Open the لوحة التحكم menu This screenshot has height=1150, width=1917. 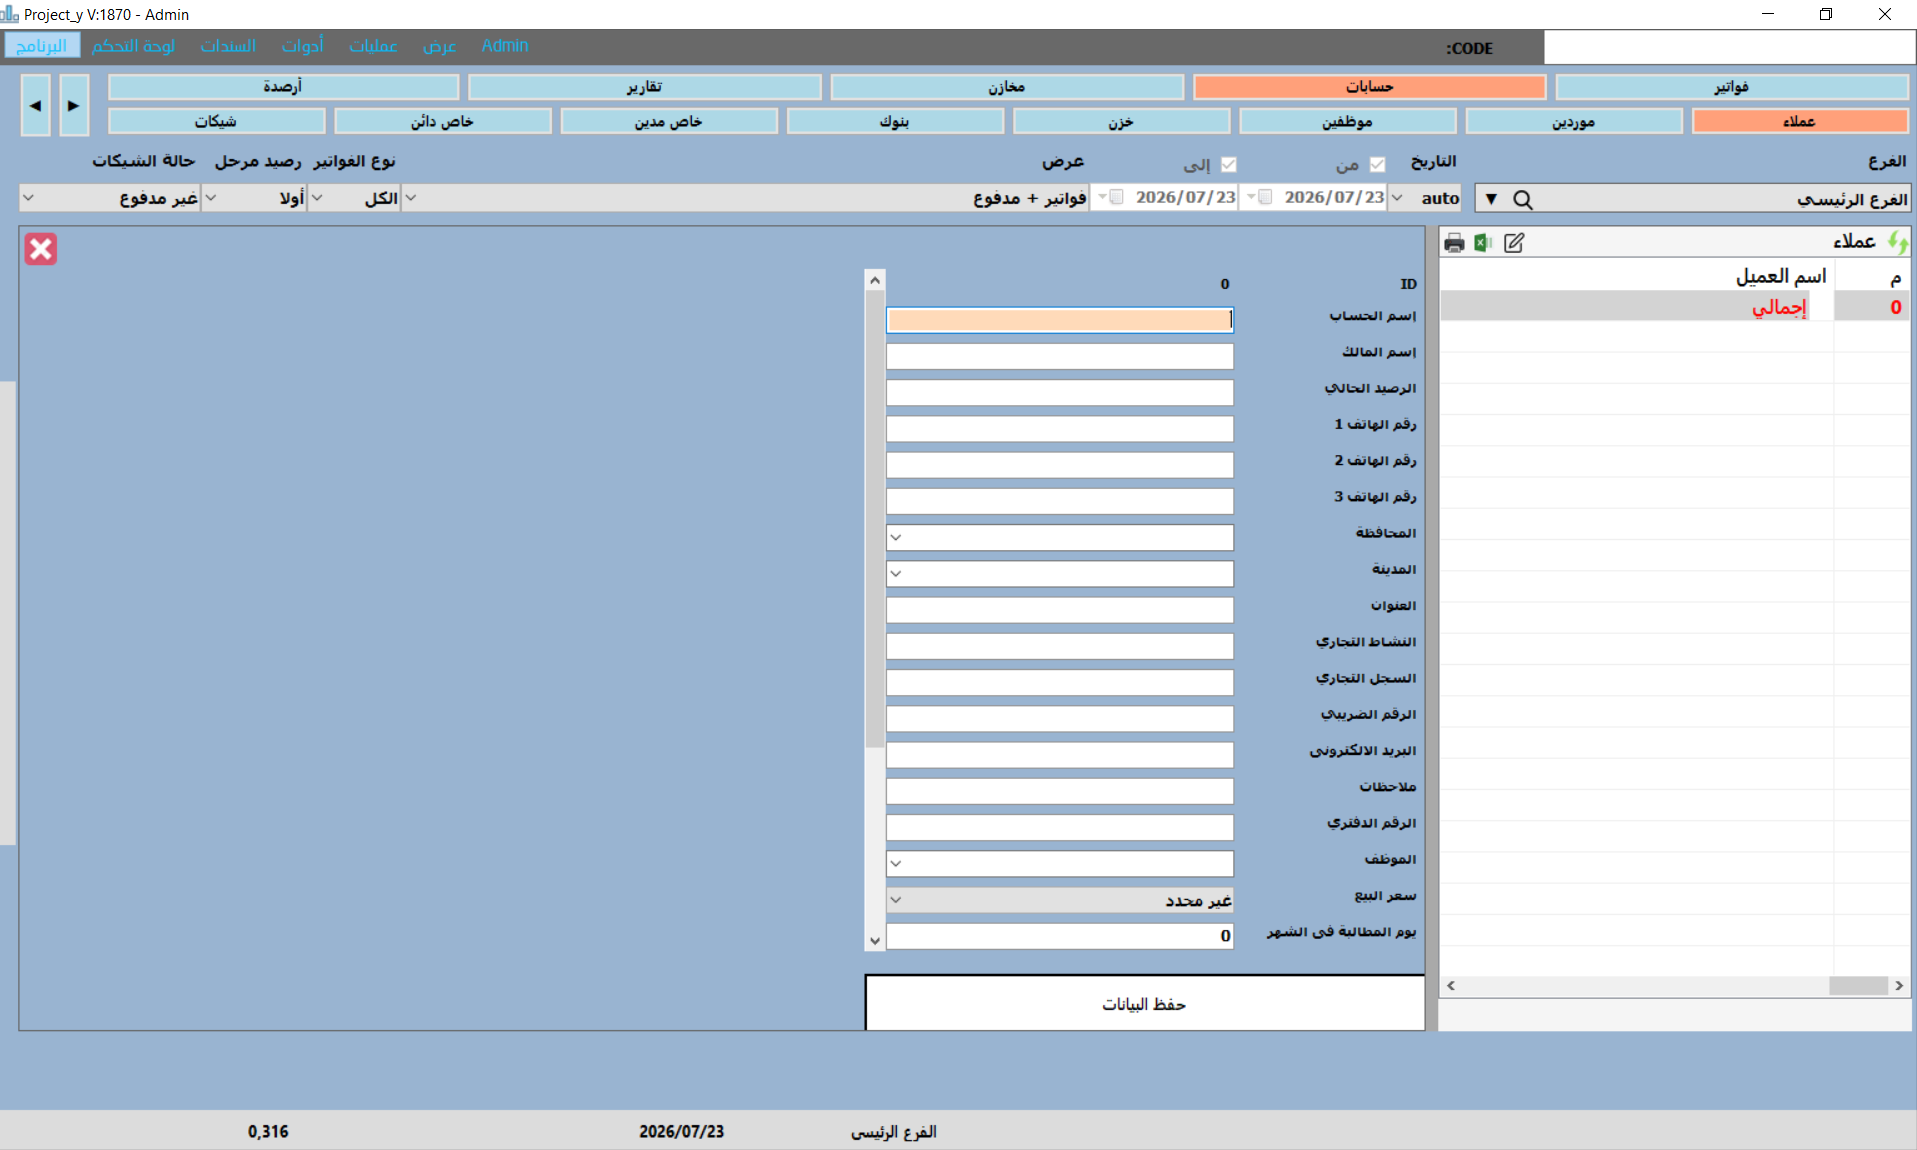(133, 46)
